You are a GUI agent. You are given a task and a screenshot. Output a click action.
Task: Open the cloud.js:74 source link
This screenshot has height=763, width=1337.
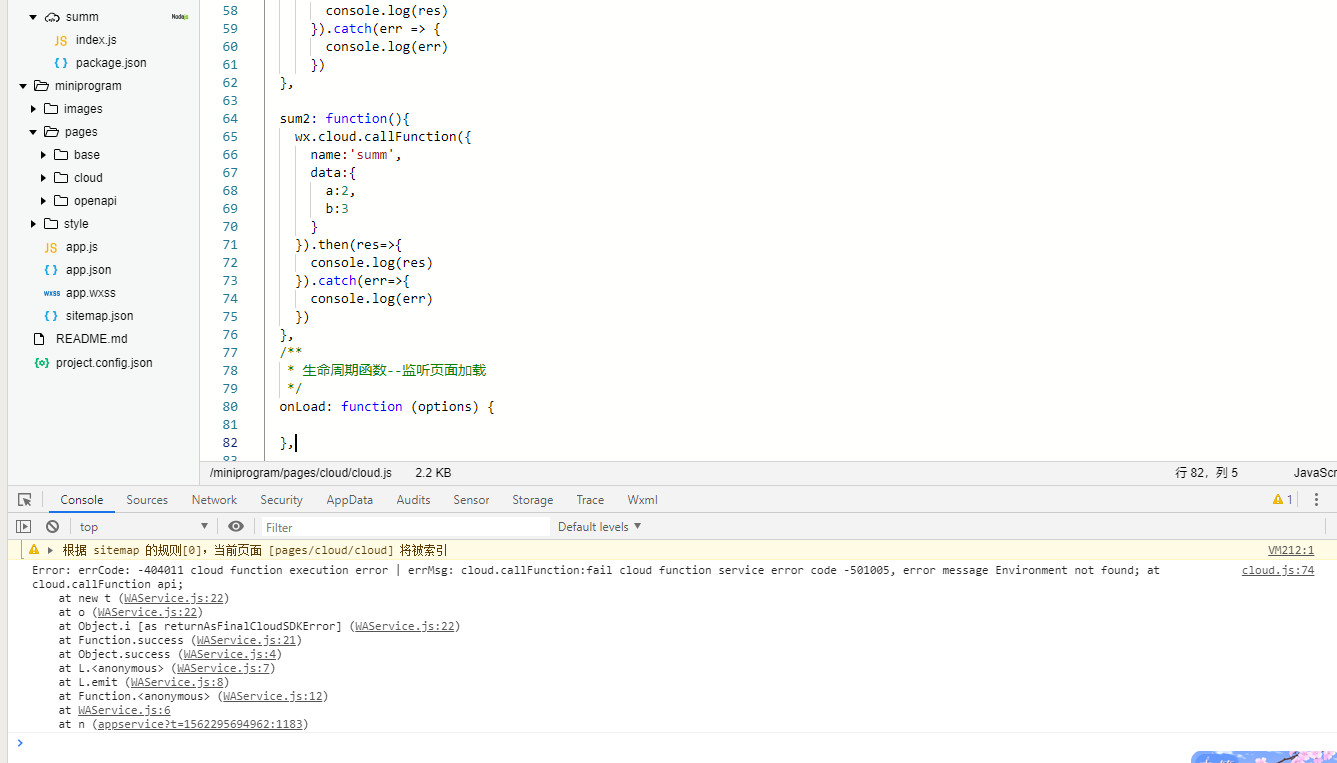1277,570
